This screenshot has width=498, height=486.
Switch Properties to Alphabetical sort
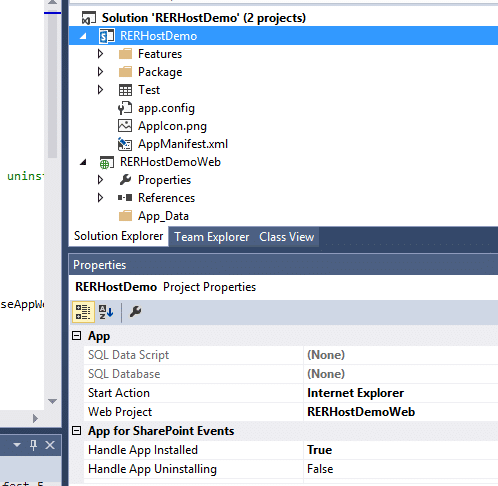[106, 312]
